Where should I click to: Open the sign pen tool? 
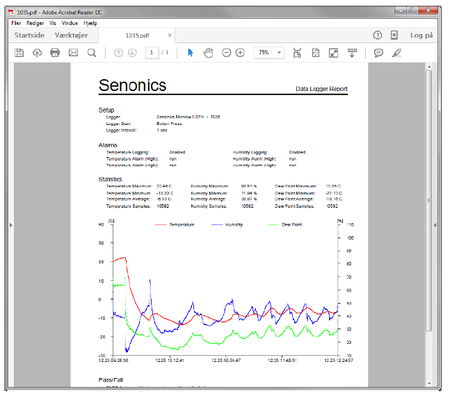coord(397,53)
